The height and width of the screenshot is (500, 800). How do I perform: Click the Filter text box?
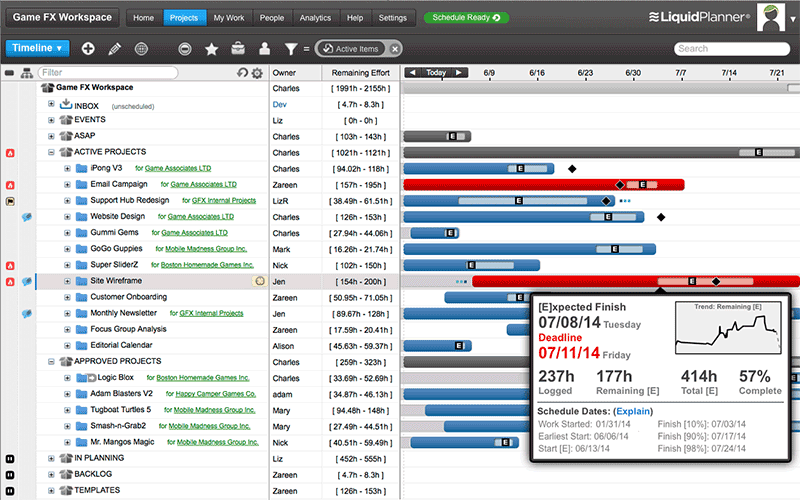click(108, 72)
